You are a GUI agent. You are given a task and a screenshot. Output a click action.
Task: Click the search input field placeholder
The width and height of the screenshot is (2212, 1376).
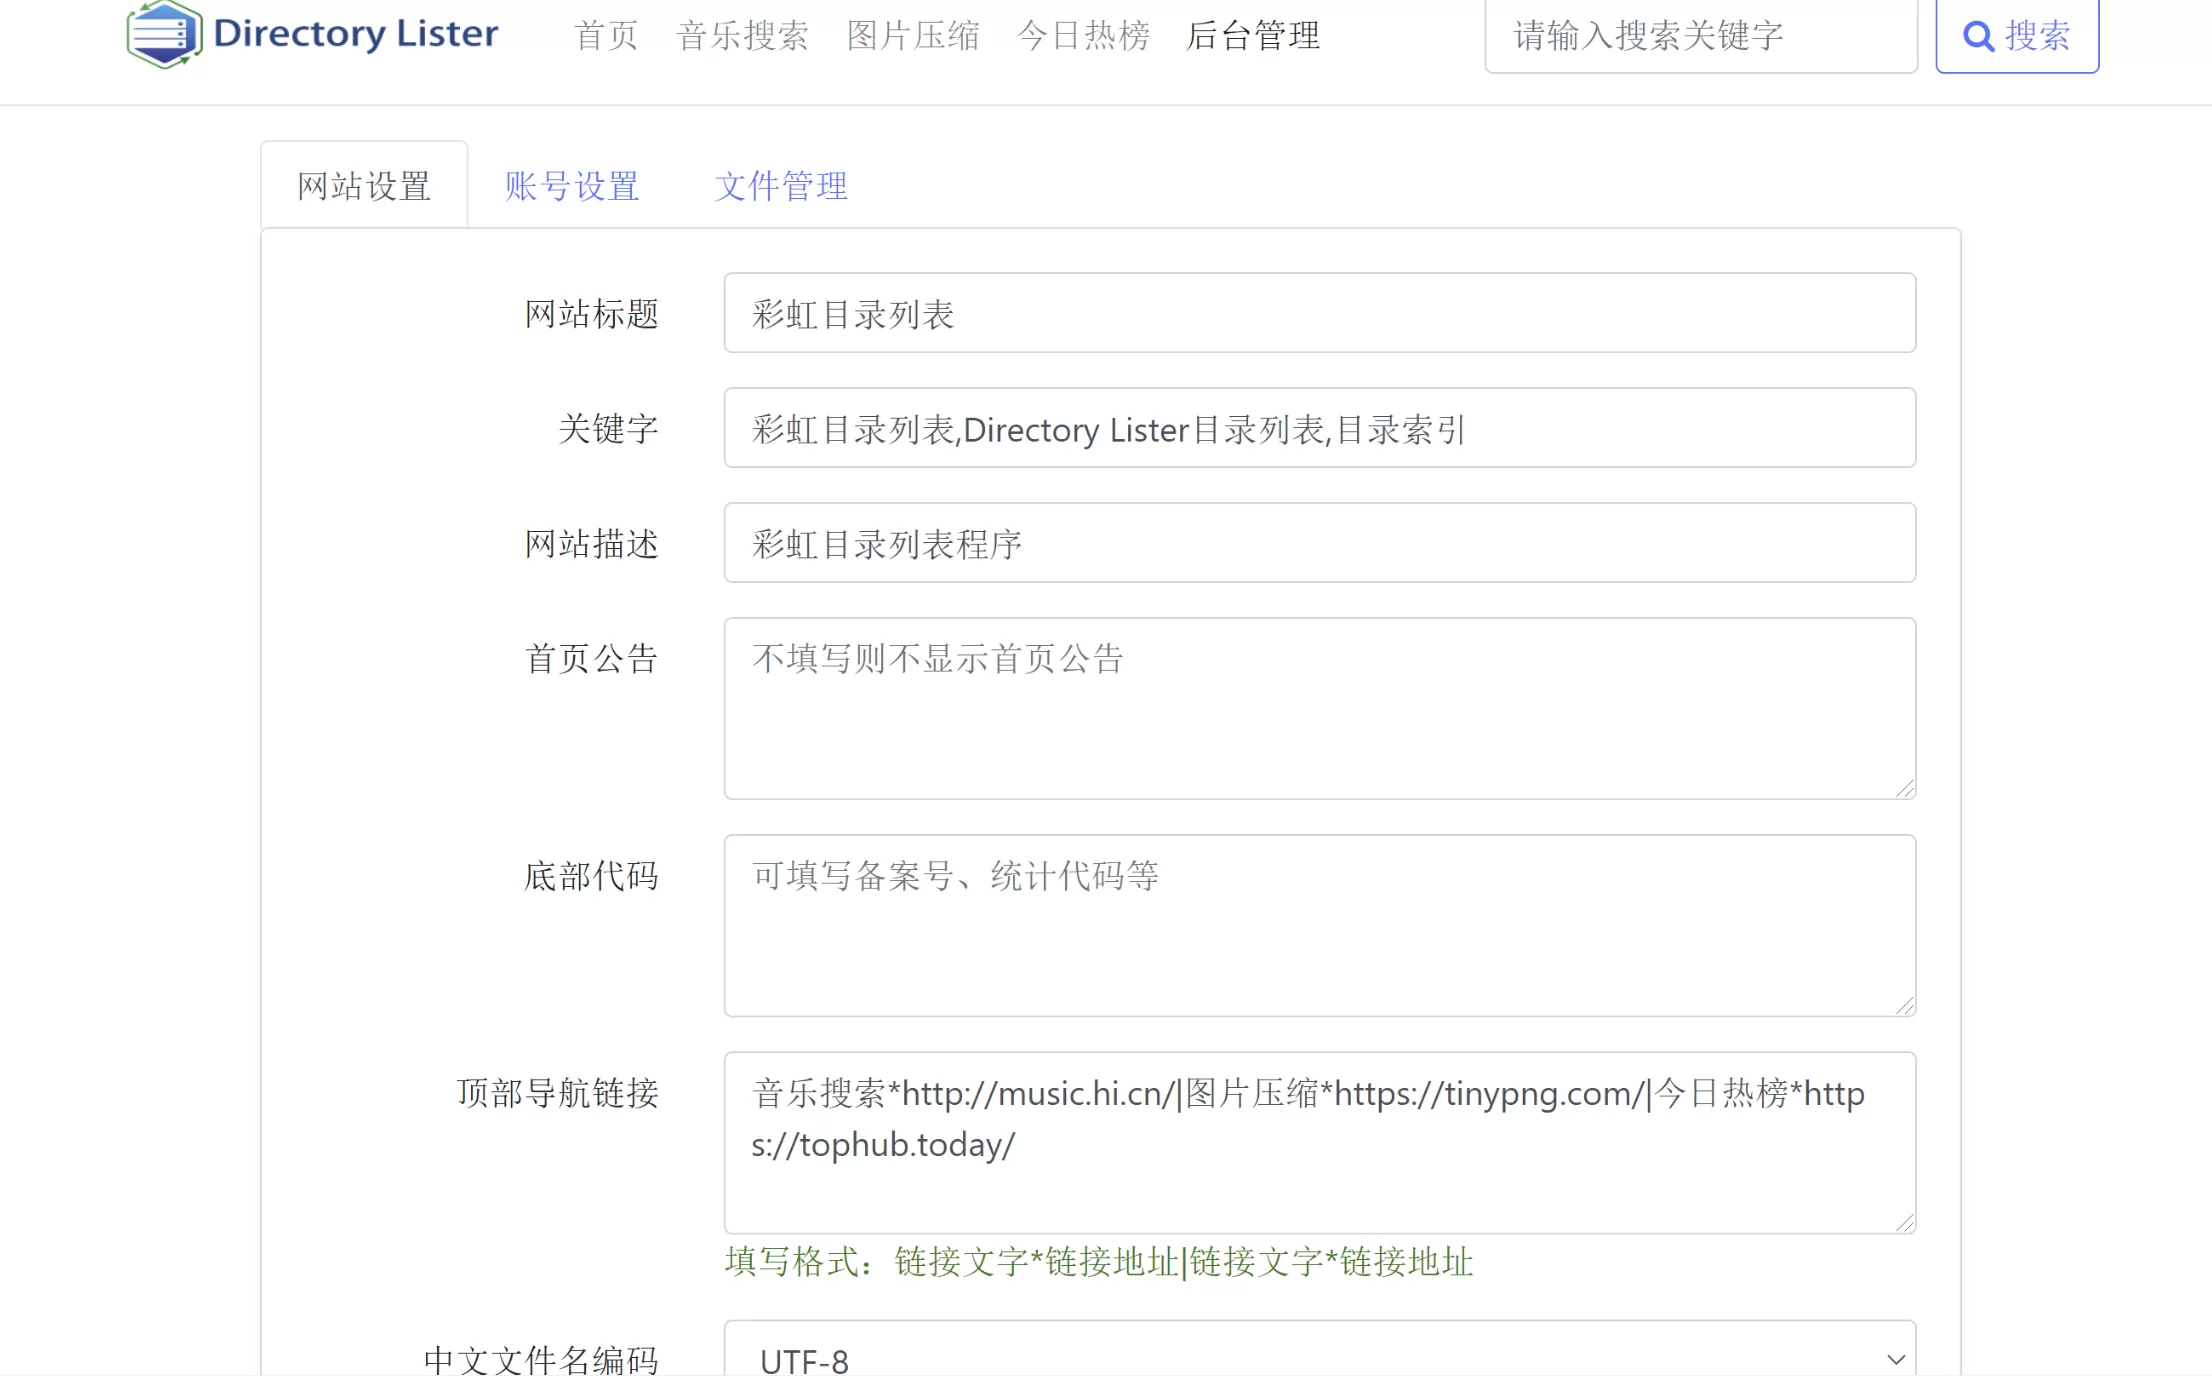click(1702, 35)
